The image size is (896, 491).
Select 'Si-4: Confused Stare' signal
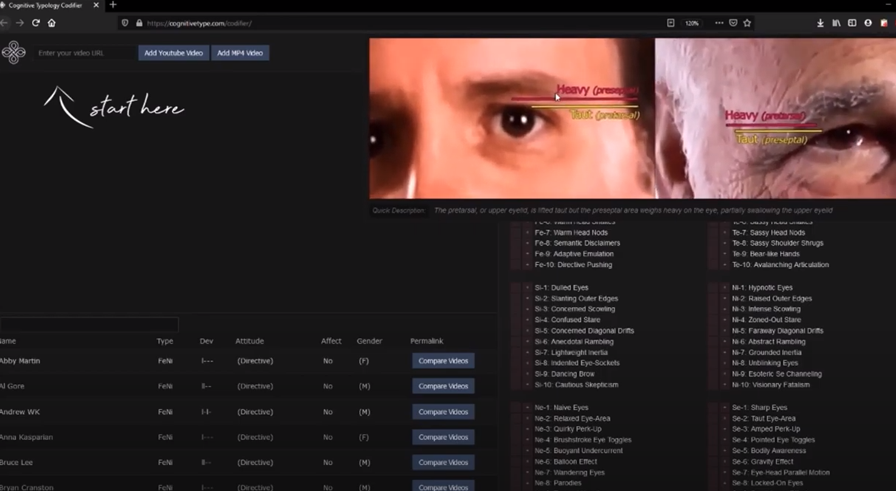[x=567, y=320]
